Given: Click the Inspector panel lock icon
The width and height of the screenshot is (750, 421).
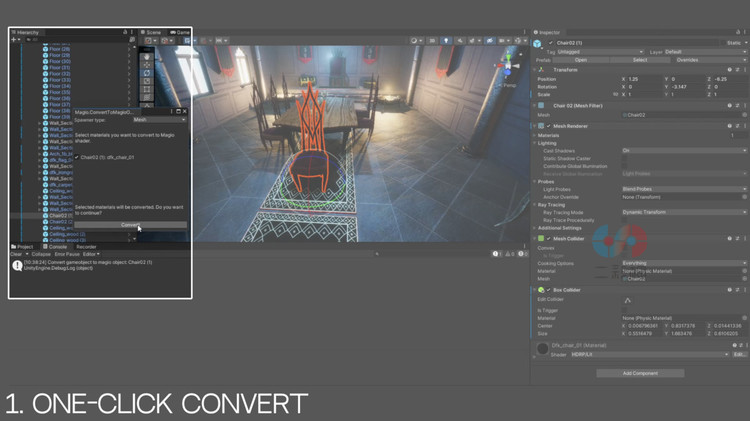Looking at the screenshot, I should click(x=738, y=32).
